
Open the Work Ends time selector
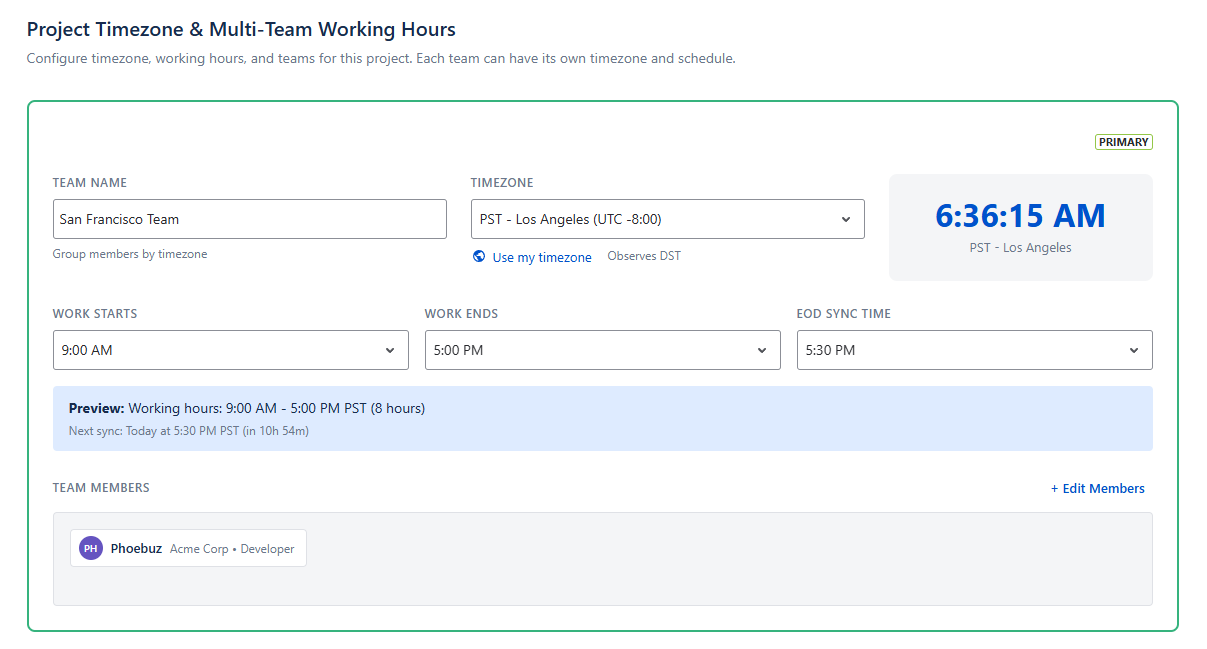(x=603, y=350)
